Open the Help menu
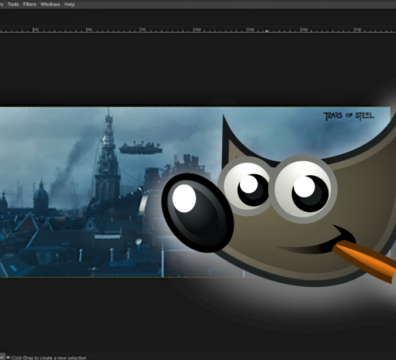Viewport: 396px width, 360px height. pyautogui.click(x=69, y=4)
